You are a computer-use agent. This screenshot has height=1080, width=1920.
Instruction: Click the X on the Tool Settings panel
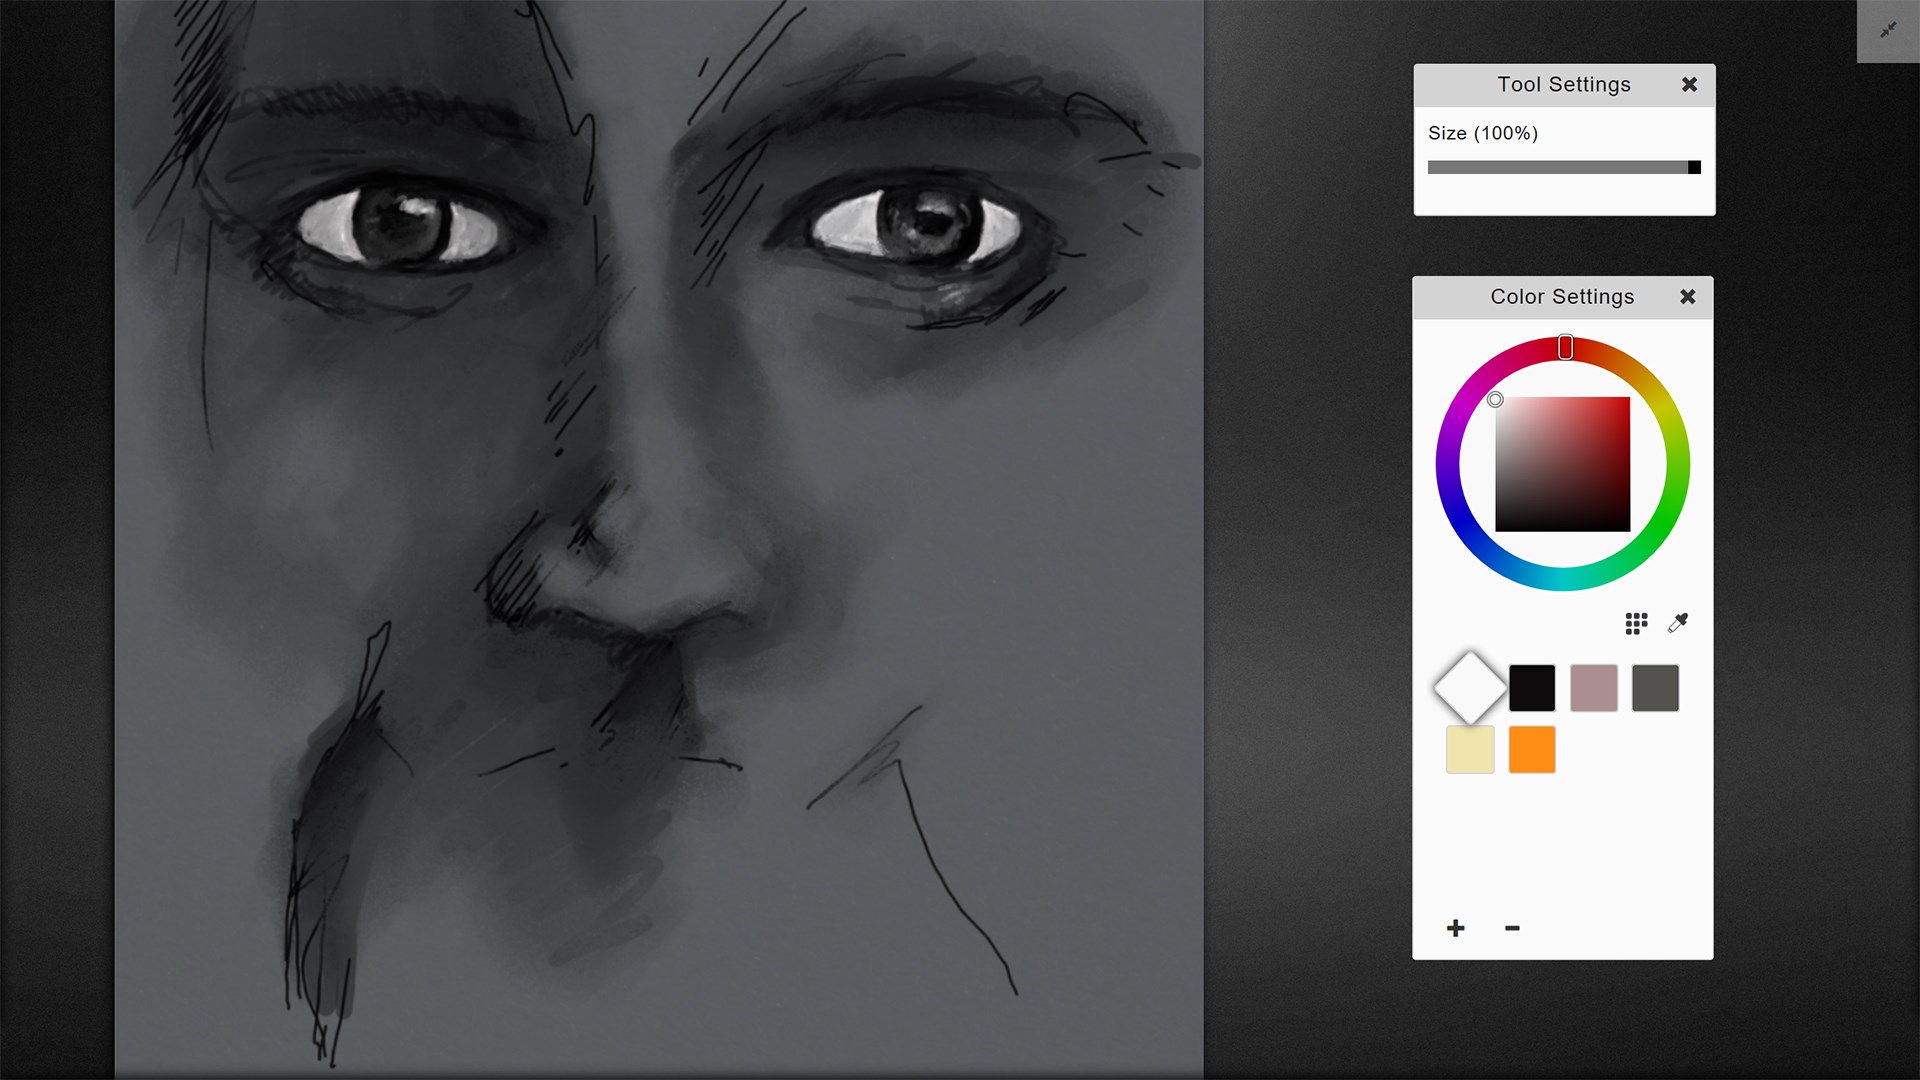[1690, 85]
